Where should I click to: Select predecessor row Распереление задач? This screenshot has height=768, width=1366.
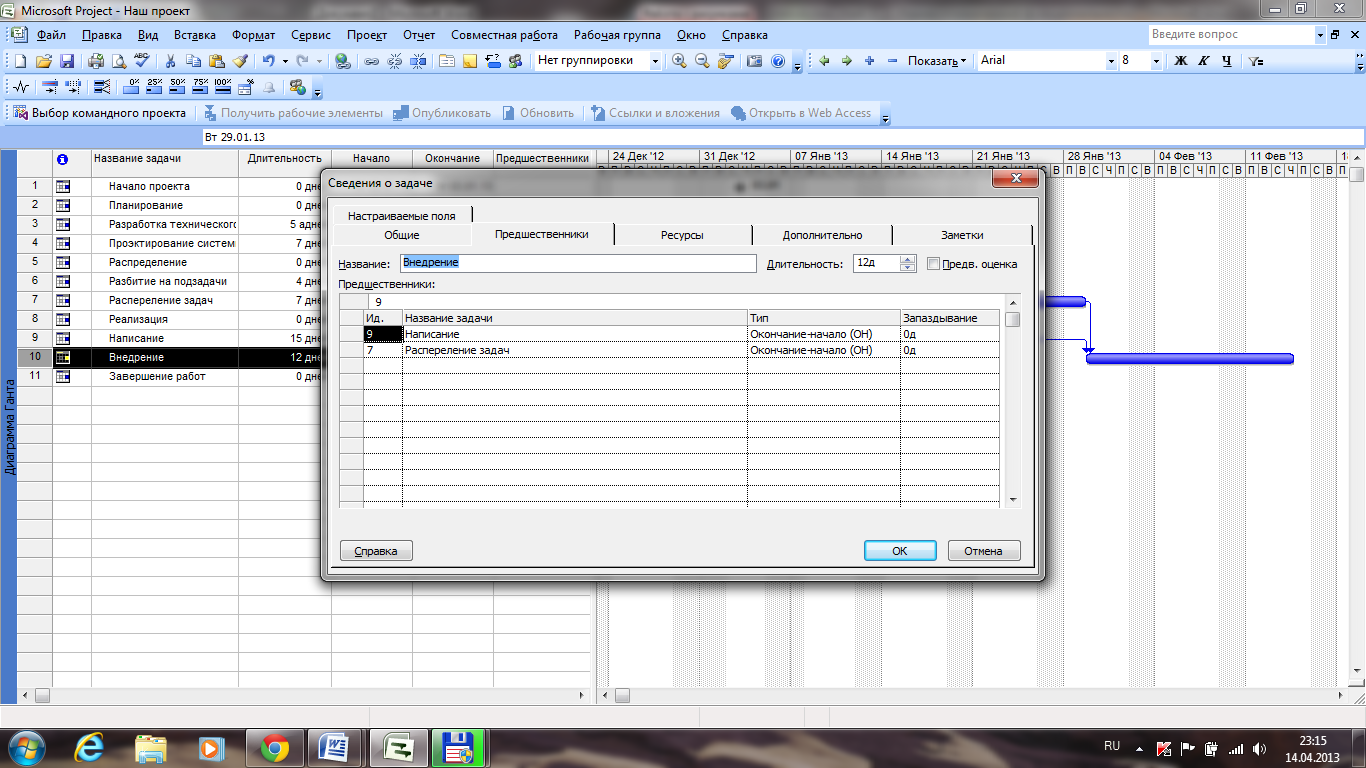click(681, 350)
